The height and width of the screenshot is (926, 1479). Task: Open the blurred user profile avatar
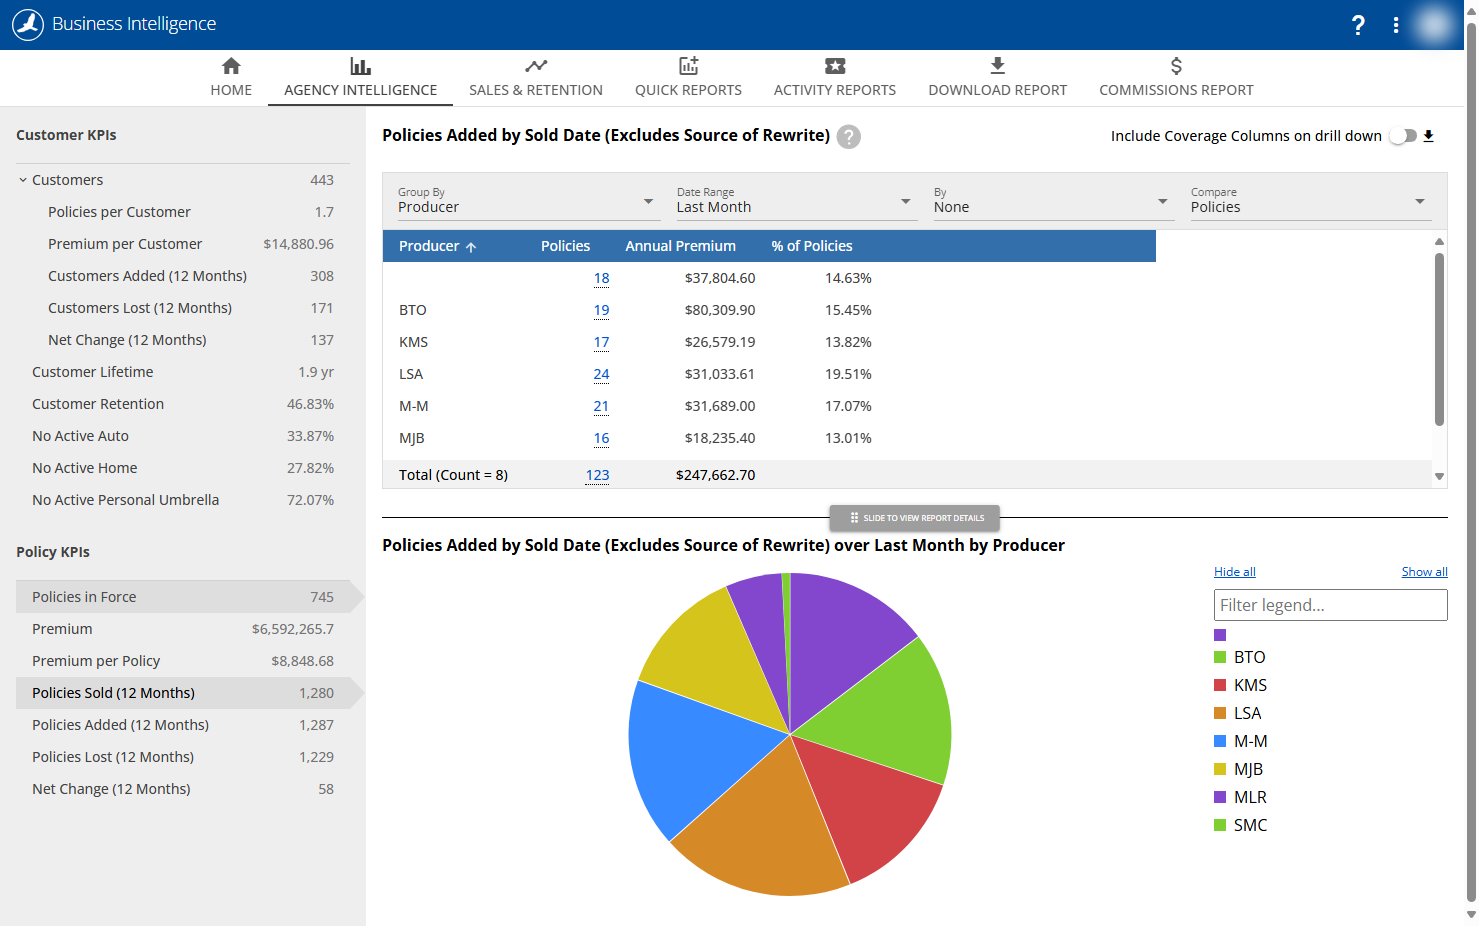(1434, 25)
